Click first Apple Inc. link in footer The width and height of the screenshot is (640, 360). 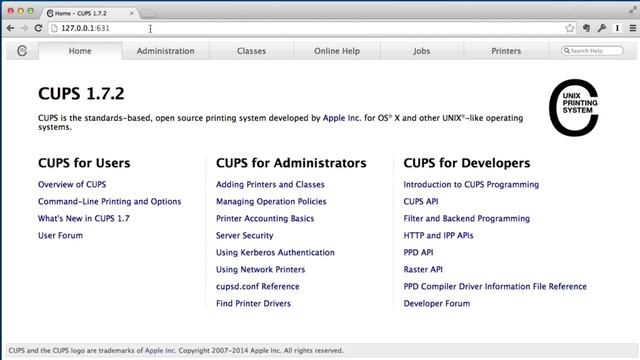coord(160,351)
